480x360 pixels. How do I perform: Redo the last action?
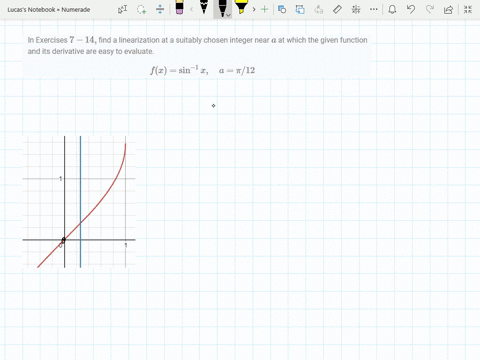tap(430, 9)
